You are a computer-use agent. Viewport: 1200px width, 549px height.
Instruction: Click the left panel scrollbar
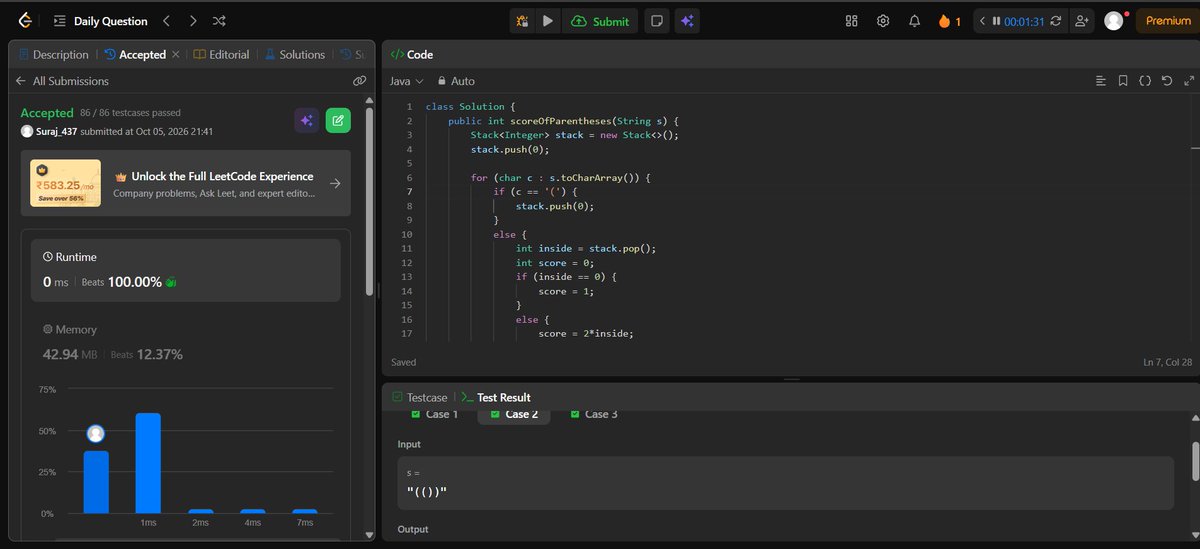(371, 200)
